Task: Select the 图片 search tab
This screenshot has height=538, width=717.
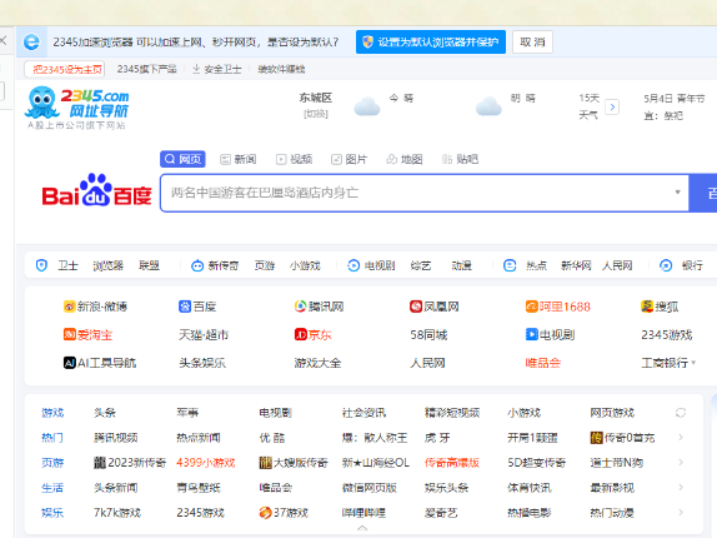Action: (x=349, y=159)
